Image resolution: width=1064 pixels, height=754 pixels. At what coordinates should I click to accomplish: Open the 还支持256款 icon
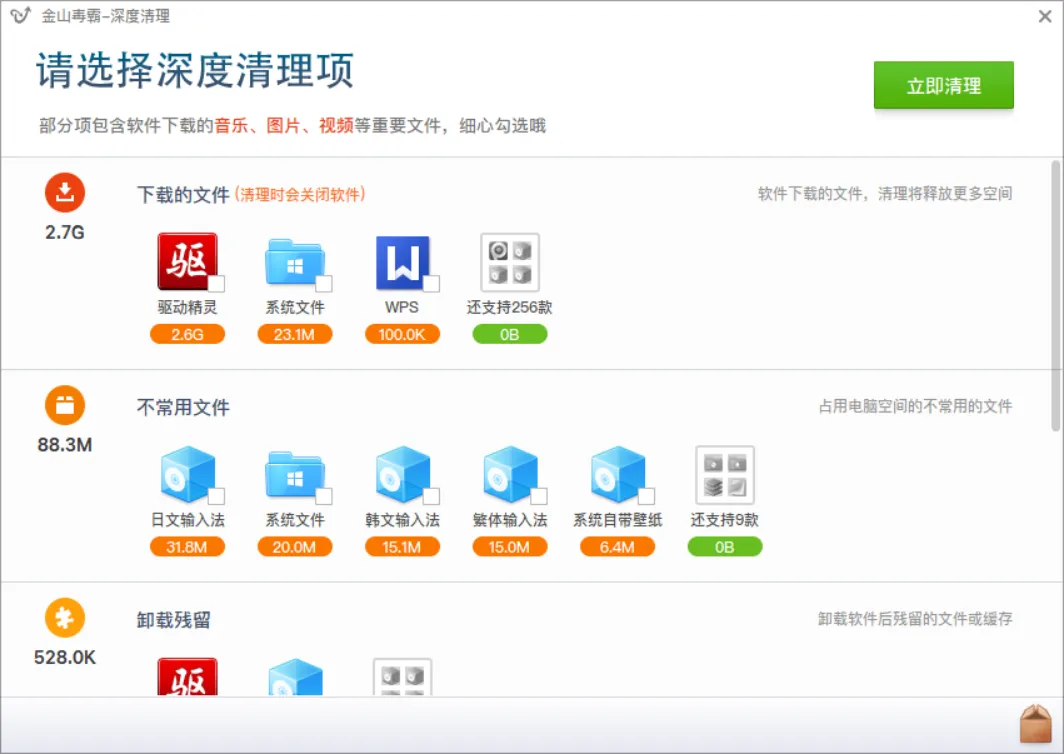pos(510,263)
